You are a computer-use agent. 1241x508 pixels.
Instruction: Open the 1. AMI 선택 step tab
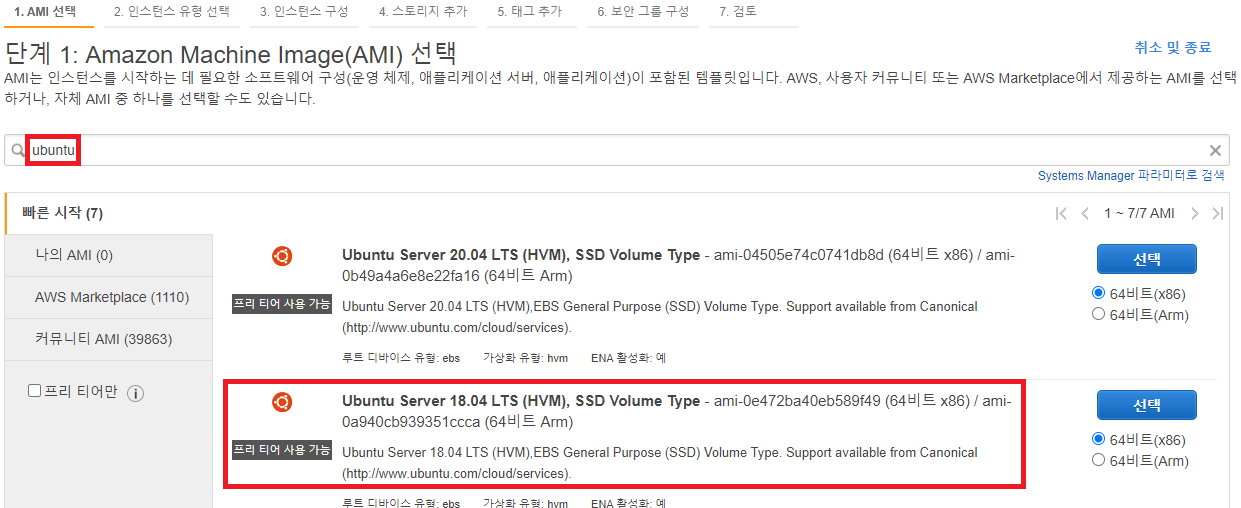point(46,12)
